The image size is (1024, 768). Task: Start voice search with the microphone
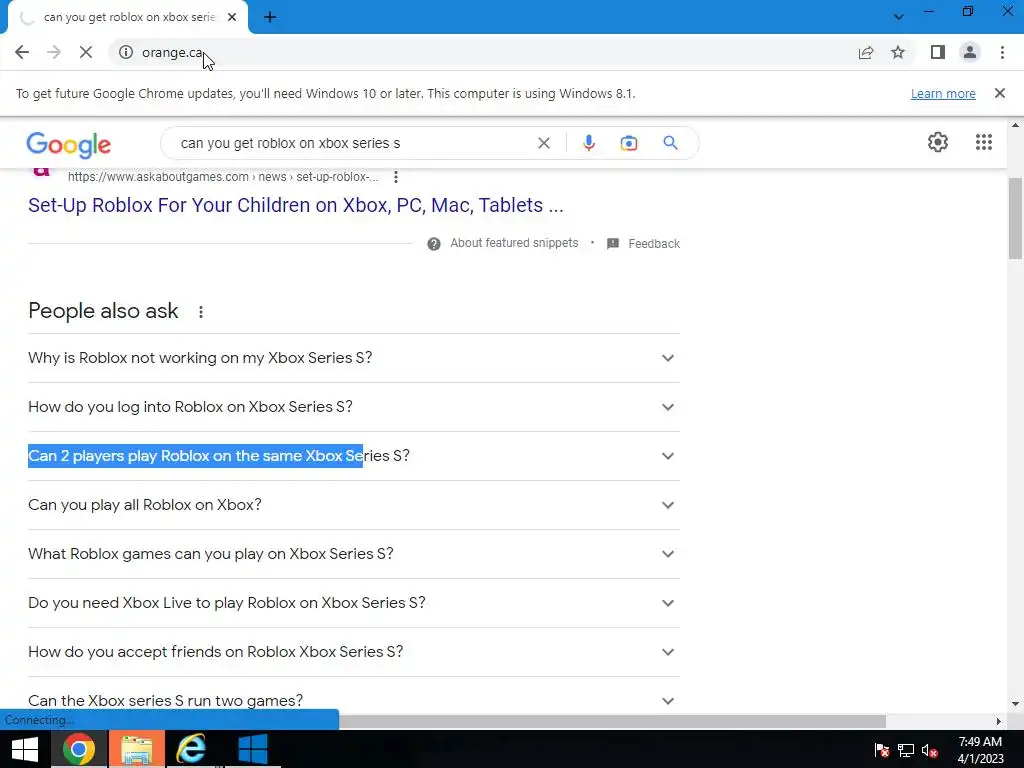coord(588,143)
